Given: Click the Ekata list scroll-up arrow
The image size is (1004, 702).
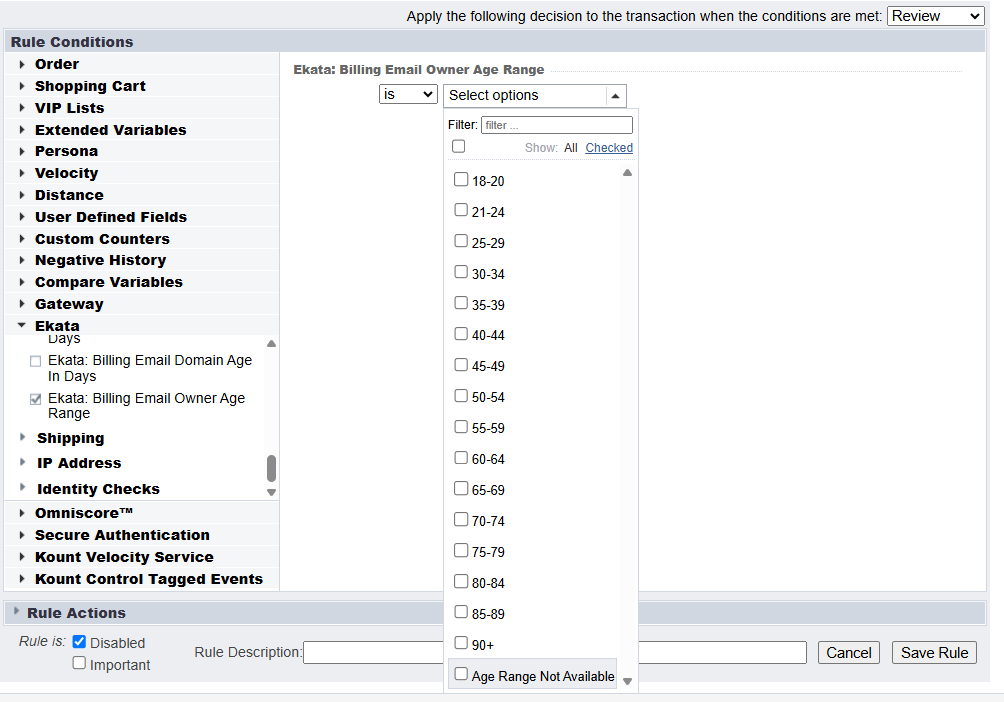Looking at the screenshot, I should click(x=271, y=344).
